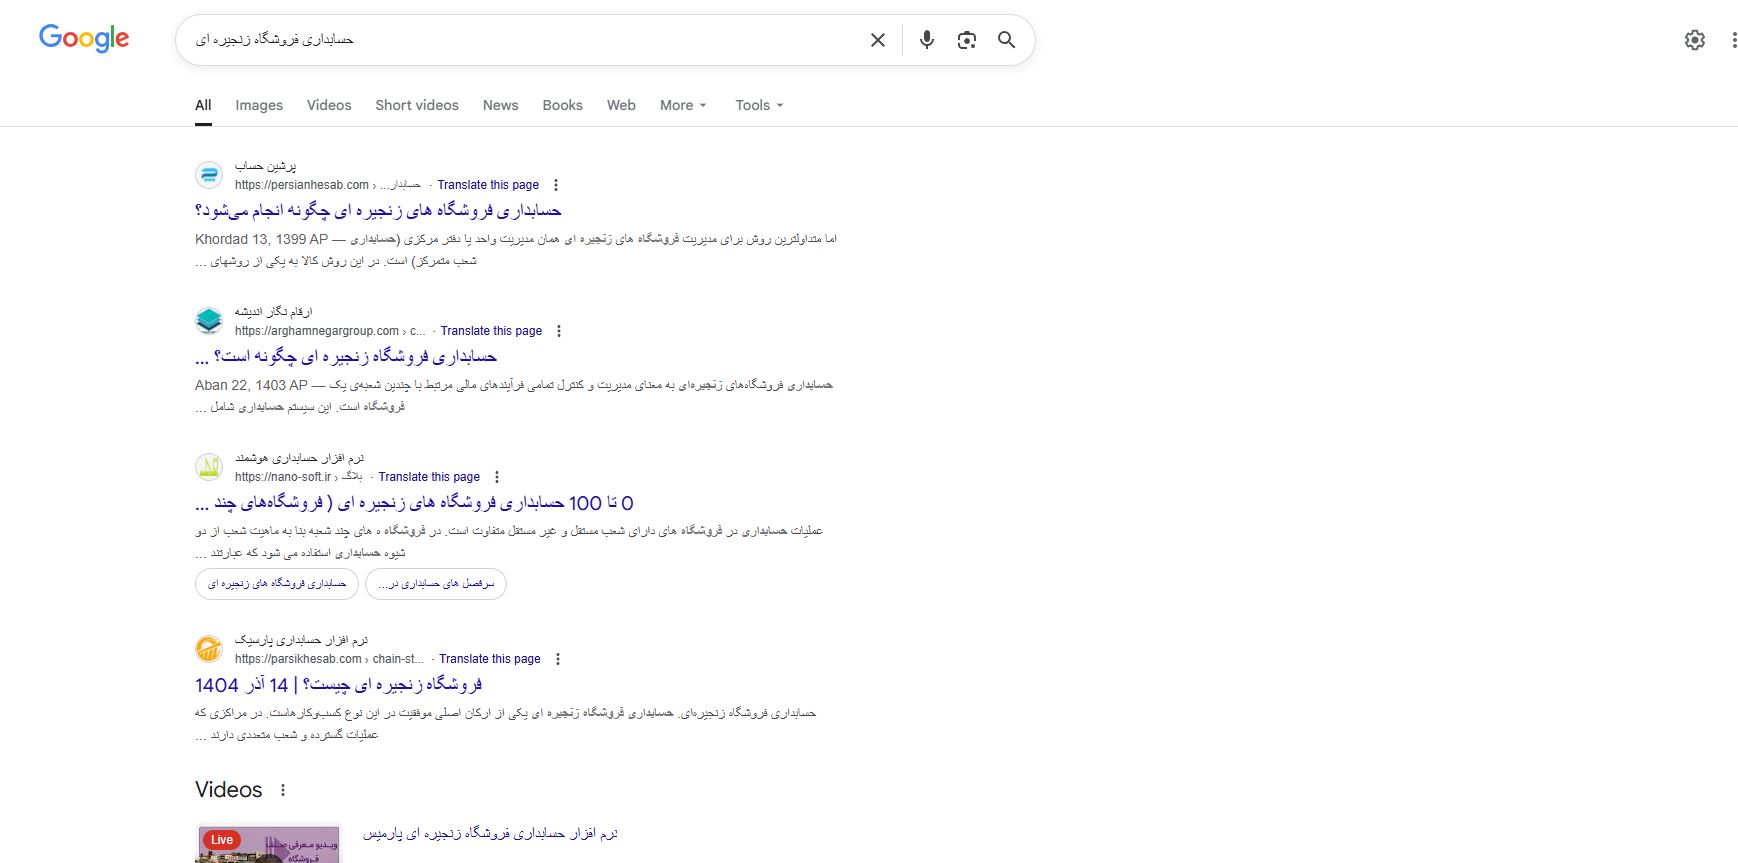The width and height of the screenshot is (1738, 863).
Task: Click the parsikhesab.com site favicon
Action: (x=209, y=649)
